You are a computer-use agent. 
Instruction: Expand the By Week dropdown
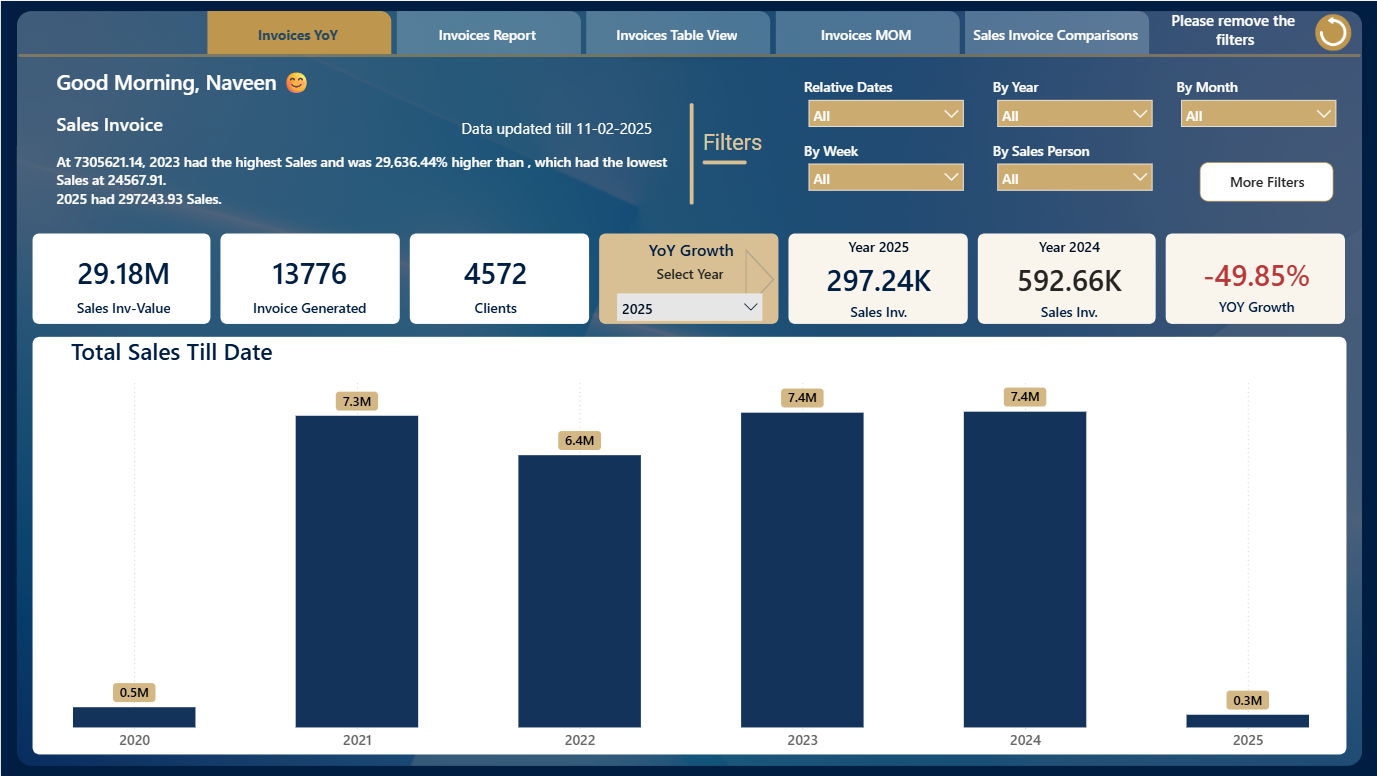pos(886,178)
